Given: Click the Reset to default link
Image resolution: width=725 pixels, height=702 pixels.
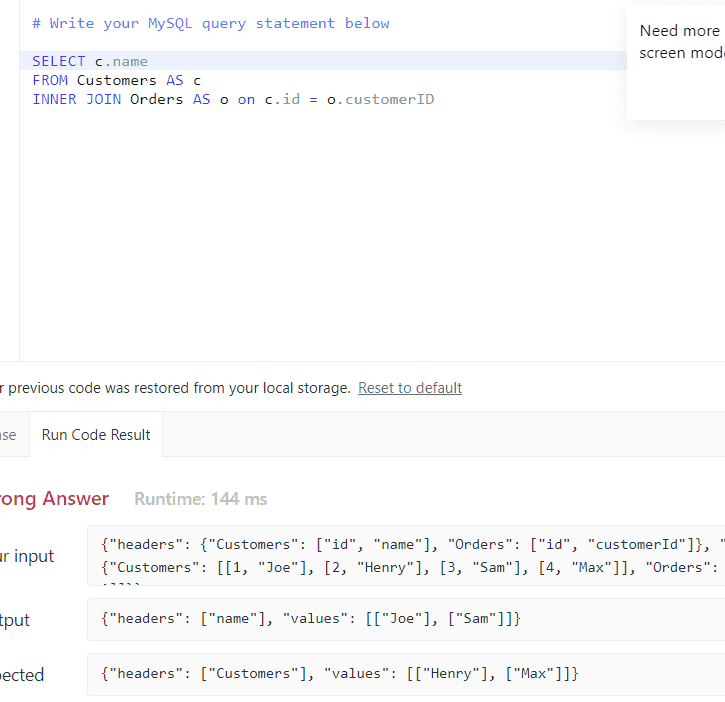Looking at the screenshot, I should [x=410, y=388].
